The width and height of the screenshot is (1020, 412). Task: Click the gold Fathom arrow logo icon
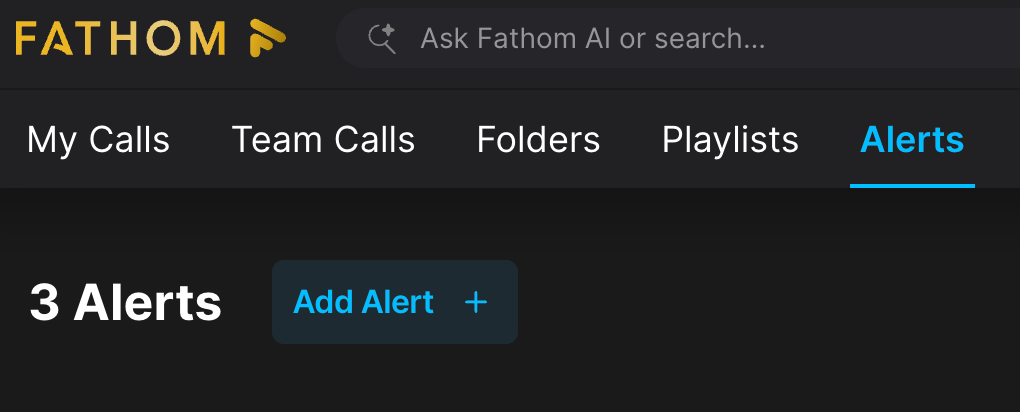tap(267, 38)
